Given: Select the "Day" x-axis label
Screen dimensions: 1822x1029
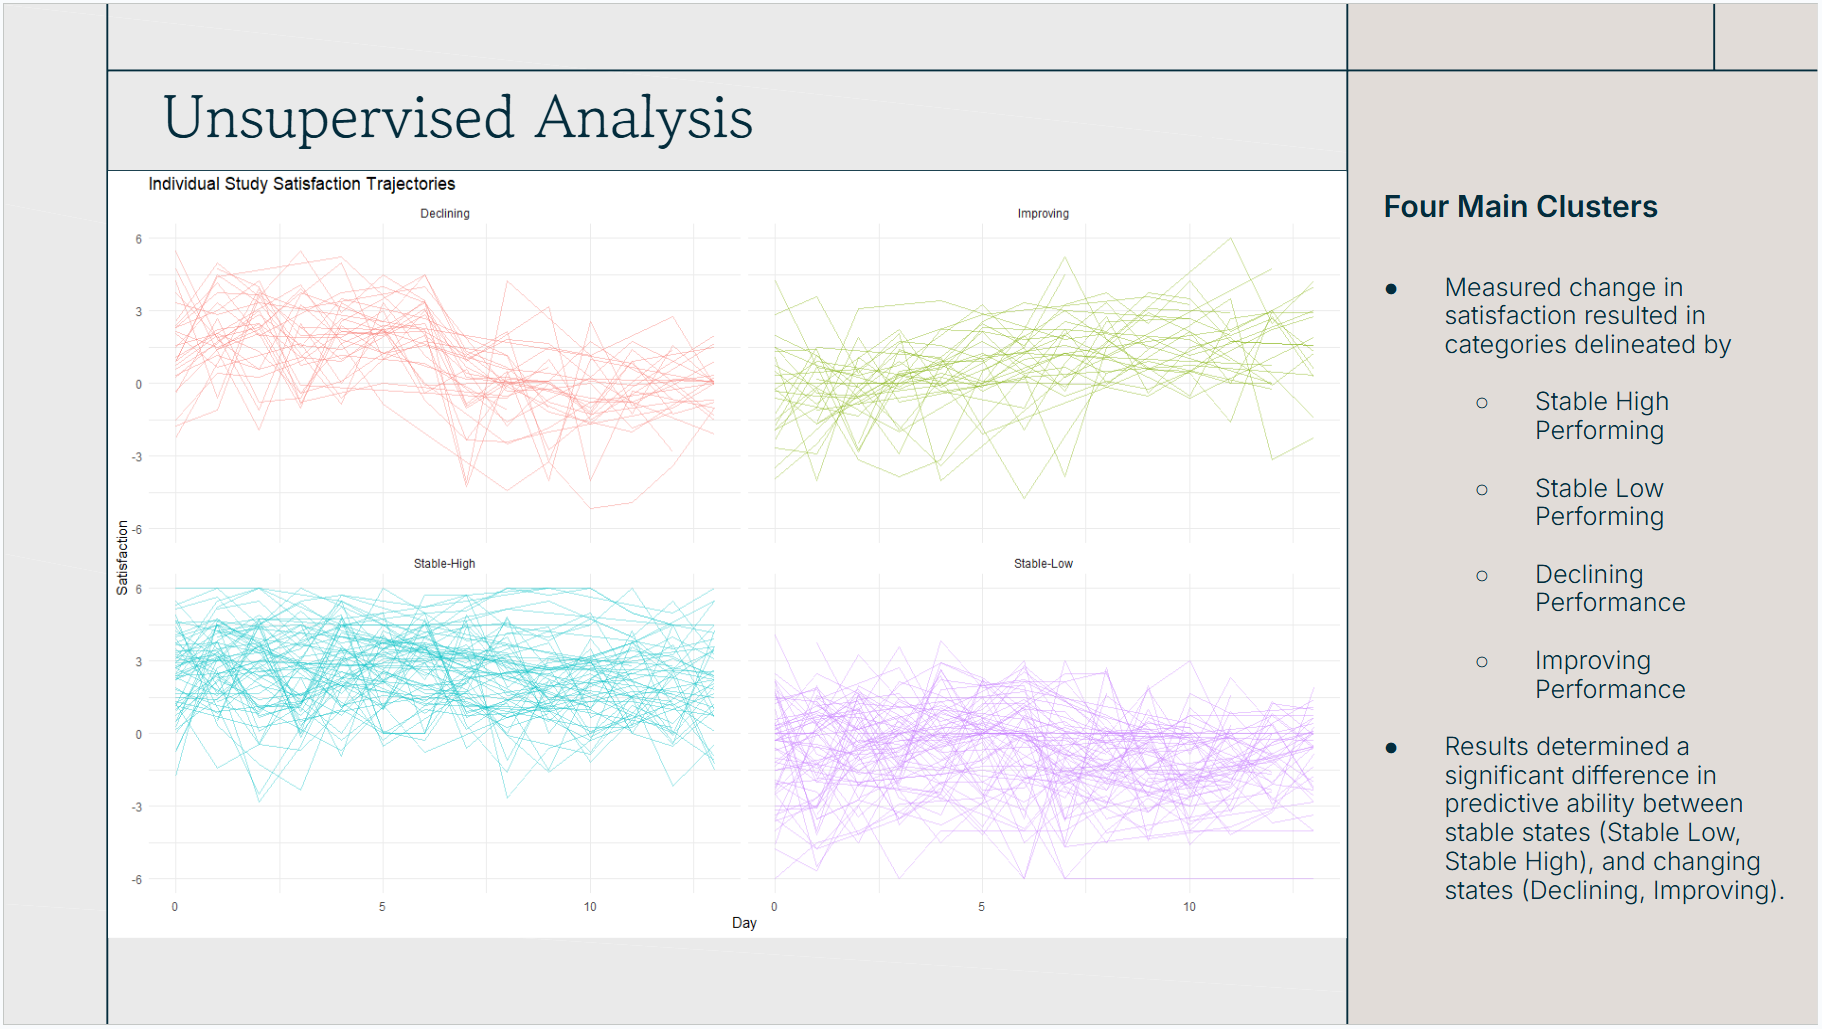Looking at the screenshot, I should (743, 923).
